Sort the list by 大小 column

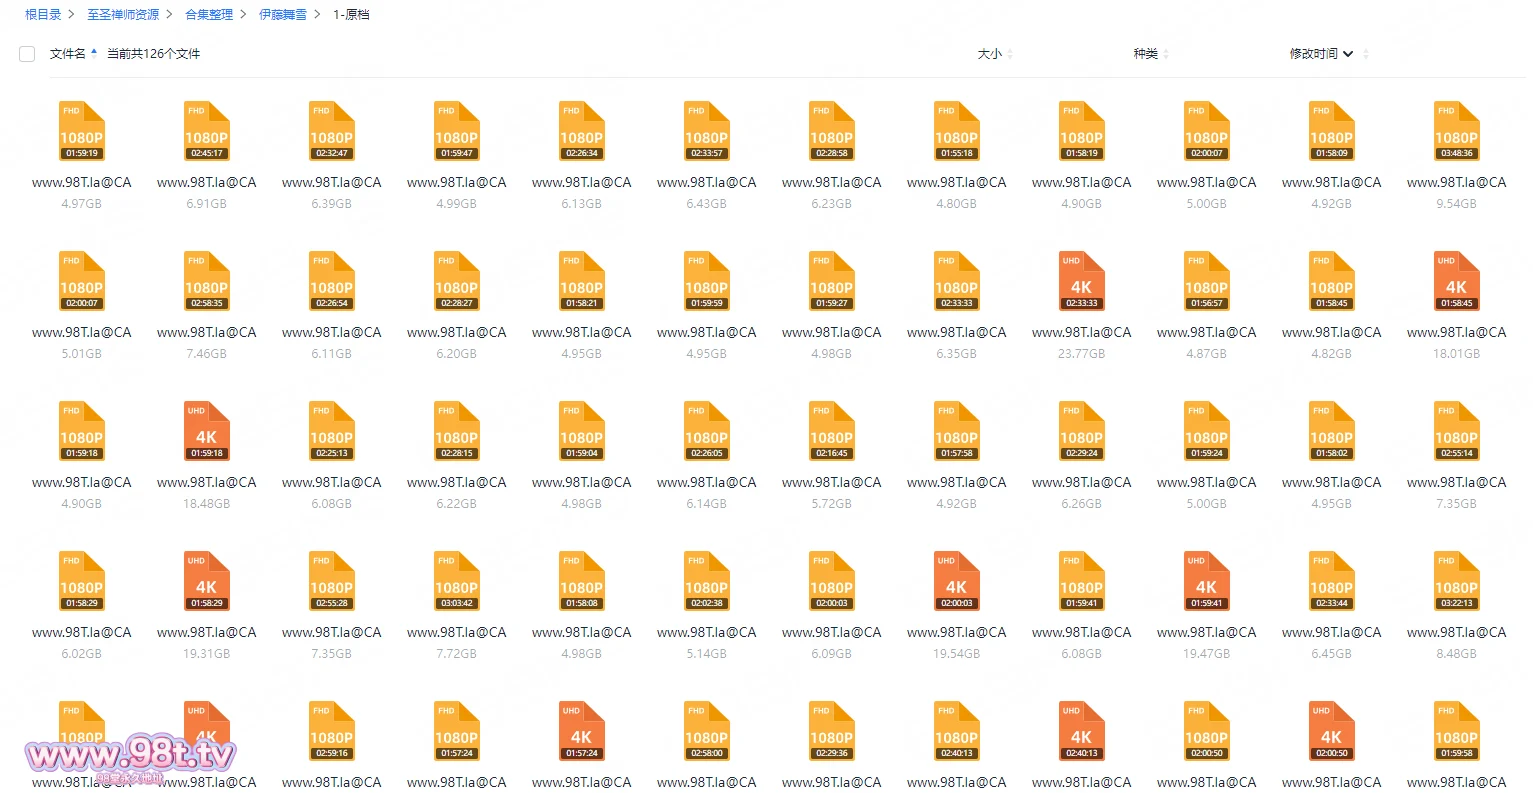tap(989, 54)
